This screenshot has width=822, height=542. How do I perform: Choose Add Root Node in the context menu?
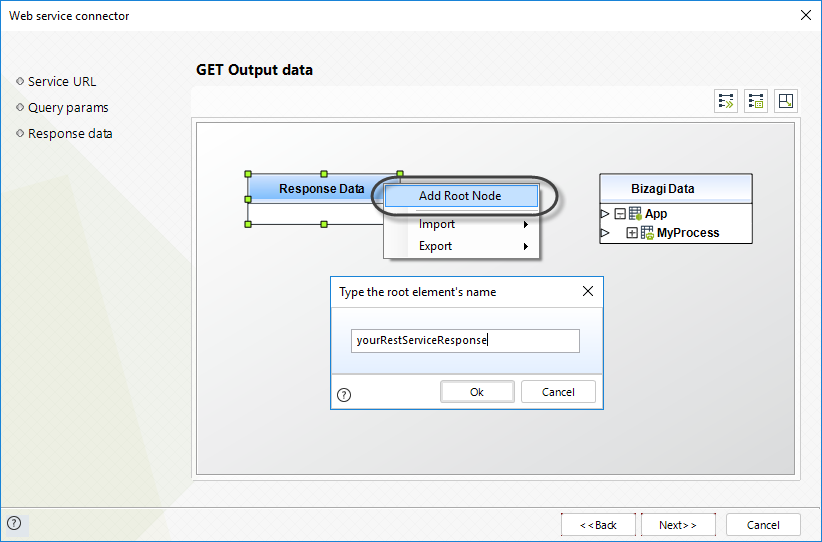(x=461, y=196)
